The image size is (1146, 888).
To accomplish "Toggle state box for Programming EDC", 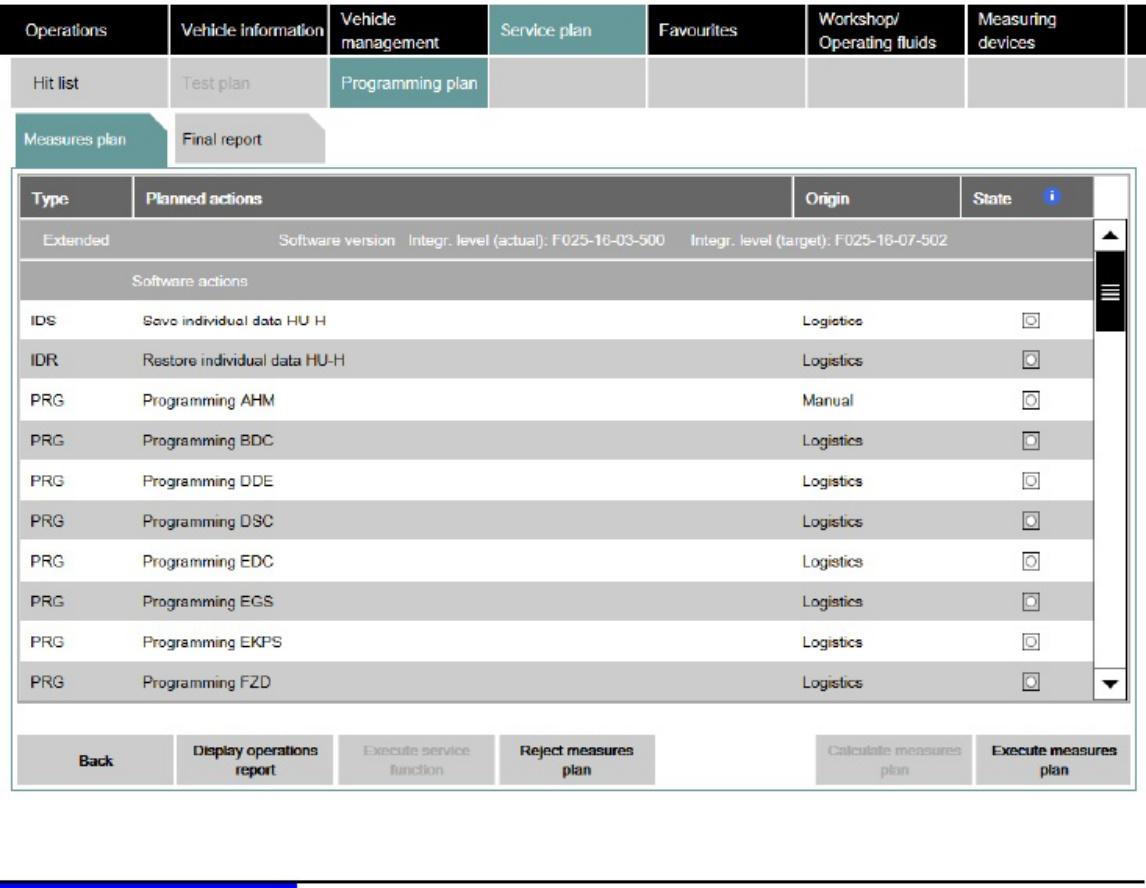I will pyautogui.click(x=1031, y=561).
